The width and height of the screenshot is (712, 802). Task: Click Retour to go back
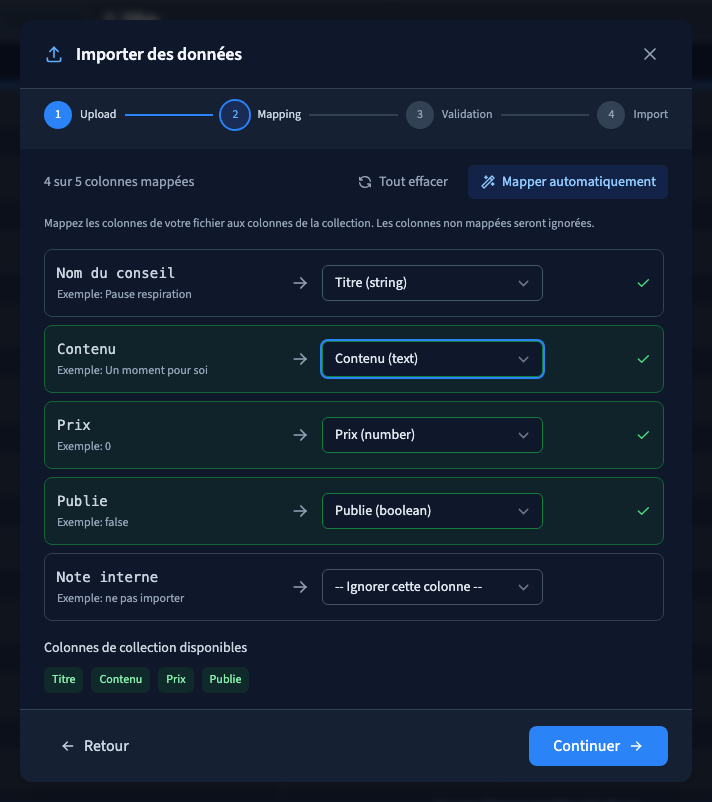tap(95, 746)
